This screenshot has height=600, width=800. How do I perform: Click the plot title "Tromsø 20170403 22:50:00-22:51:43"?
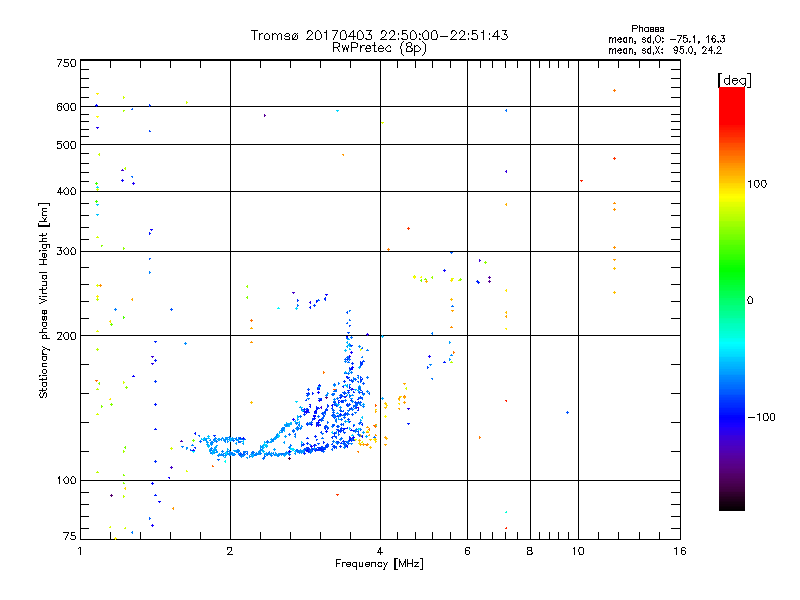pos(379,35)
